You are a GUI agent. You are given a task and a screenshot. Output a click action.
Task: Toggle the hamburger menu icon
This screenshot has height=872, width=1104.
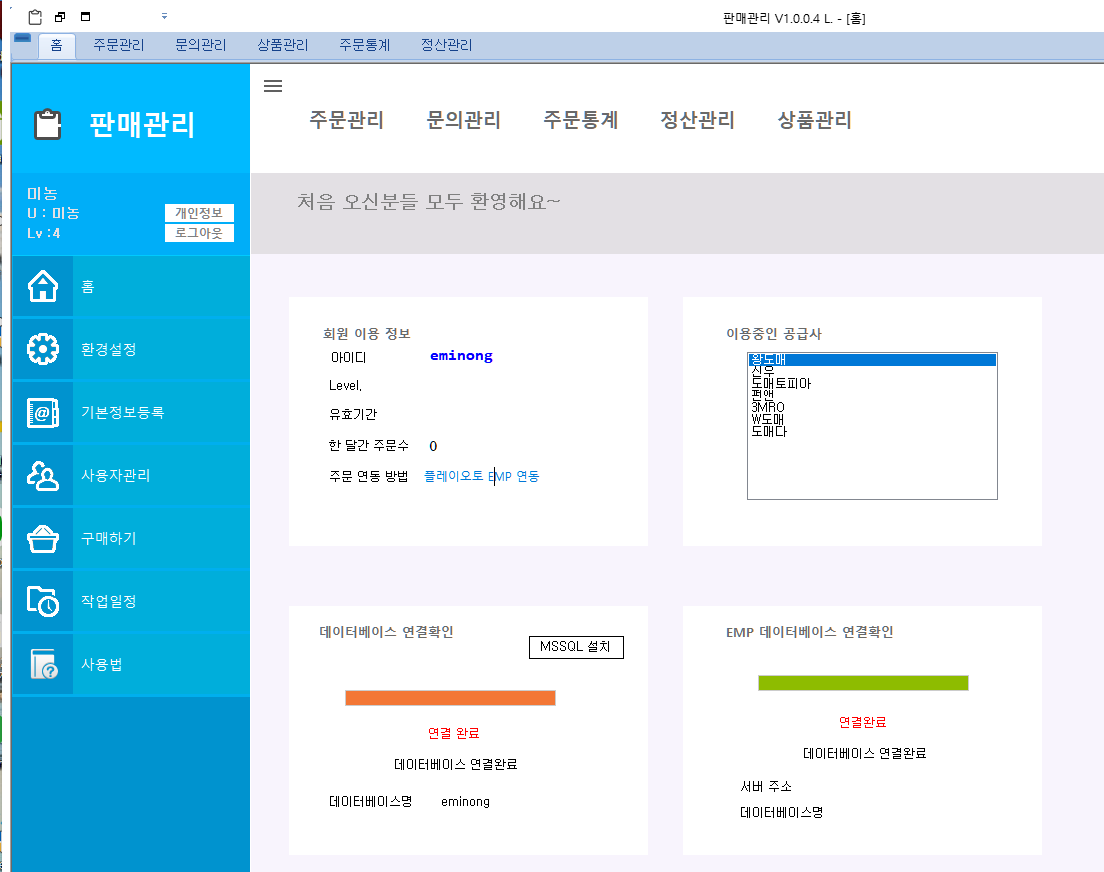pos(273,86)
